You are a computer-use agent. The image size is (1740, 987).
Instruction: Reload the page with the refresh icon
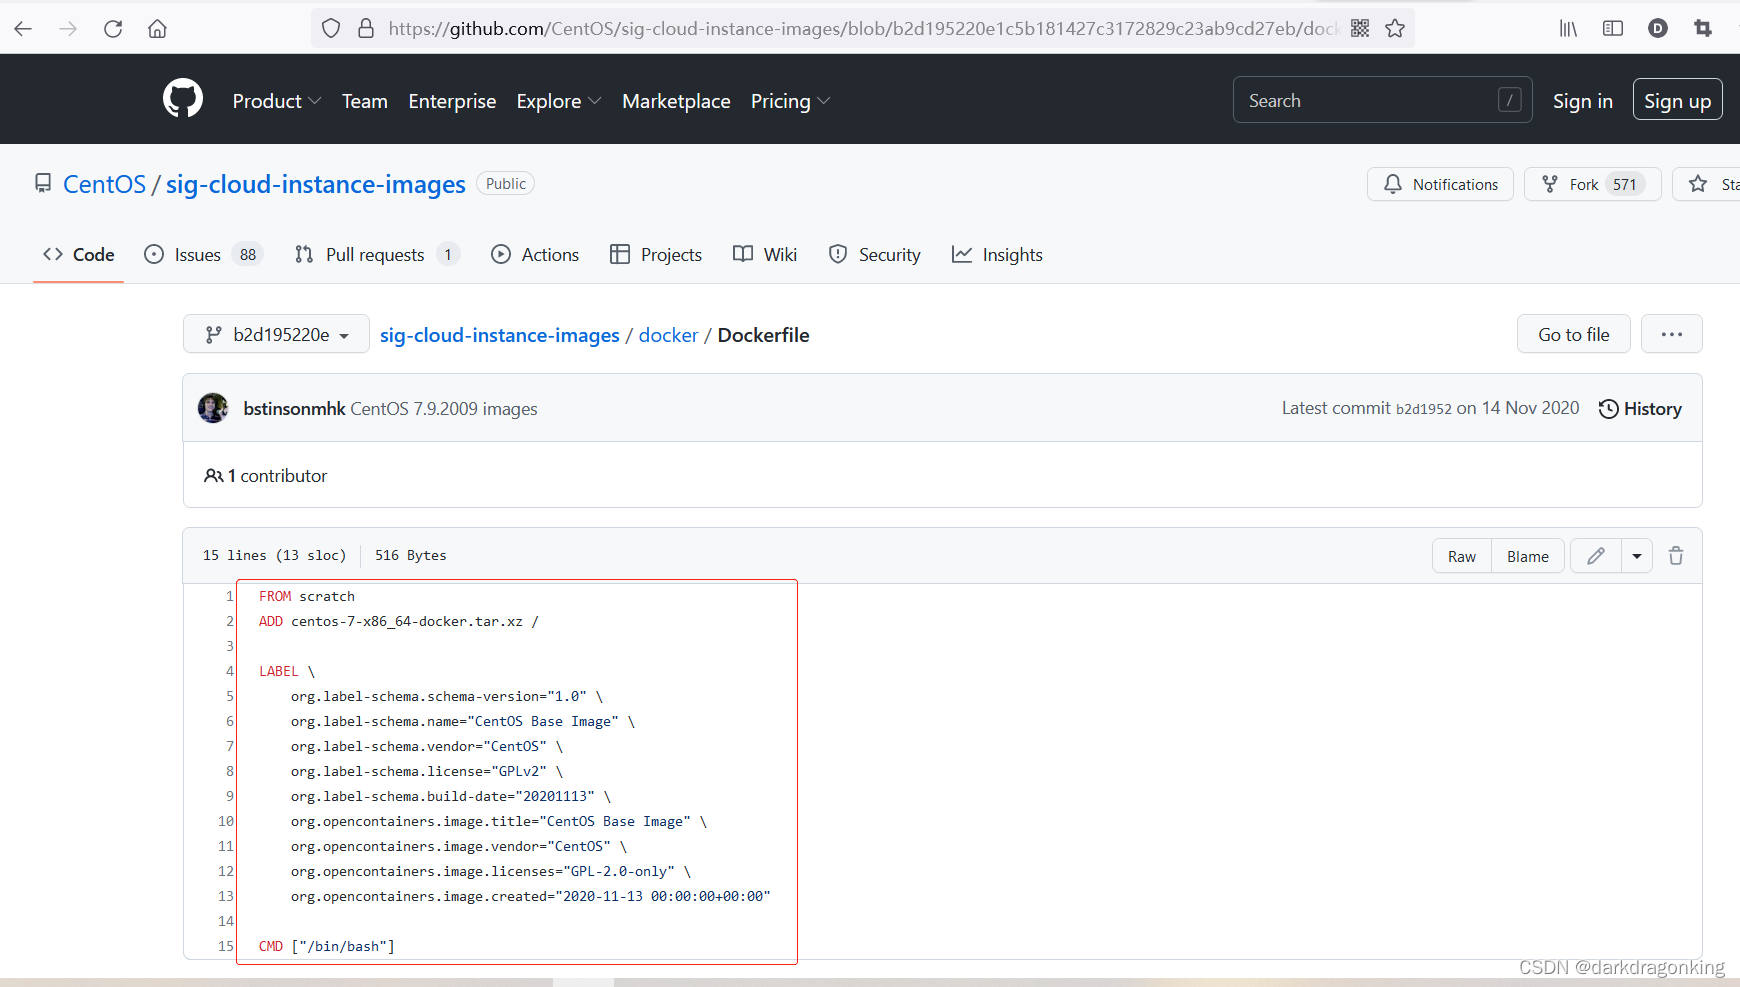click(x=113, y=29)
